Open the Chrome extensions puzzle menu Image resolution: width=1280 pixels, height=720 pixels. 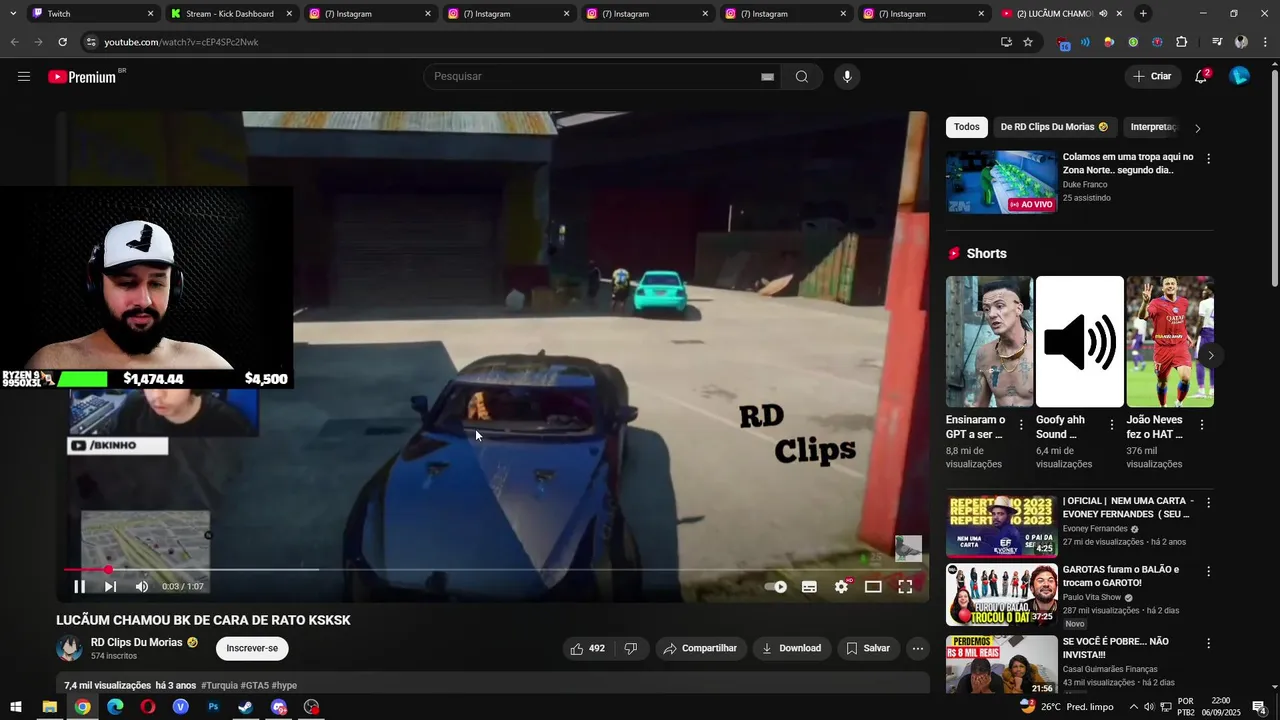coord(1182,42)
